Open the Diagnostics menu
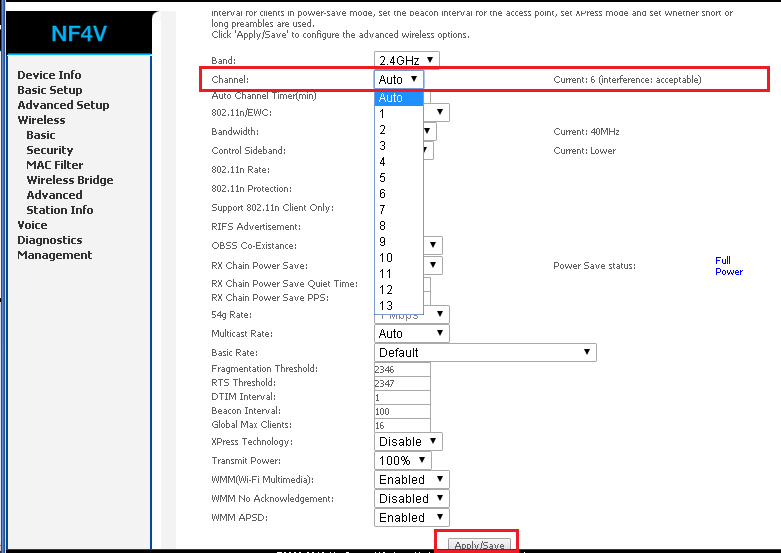The image size is (781, 553). tap(49, 240)
